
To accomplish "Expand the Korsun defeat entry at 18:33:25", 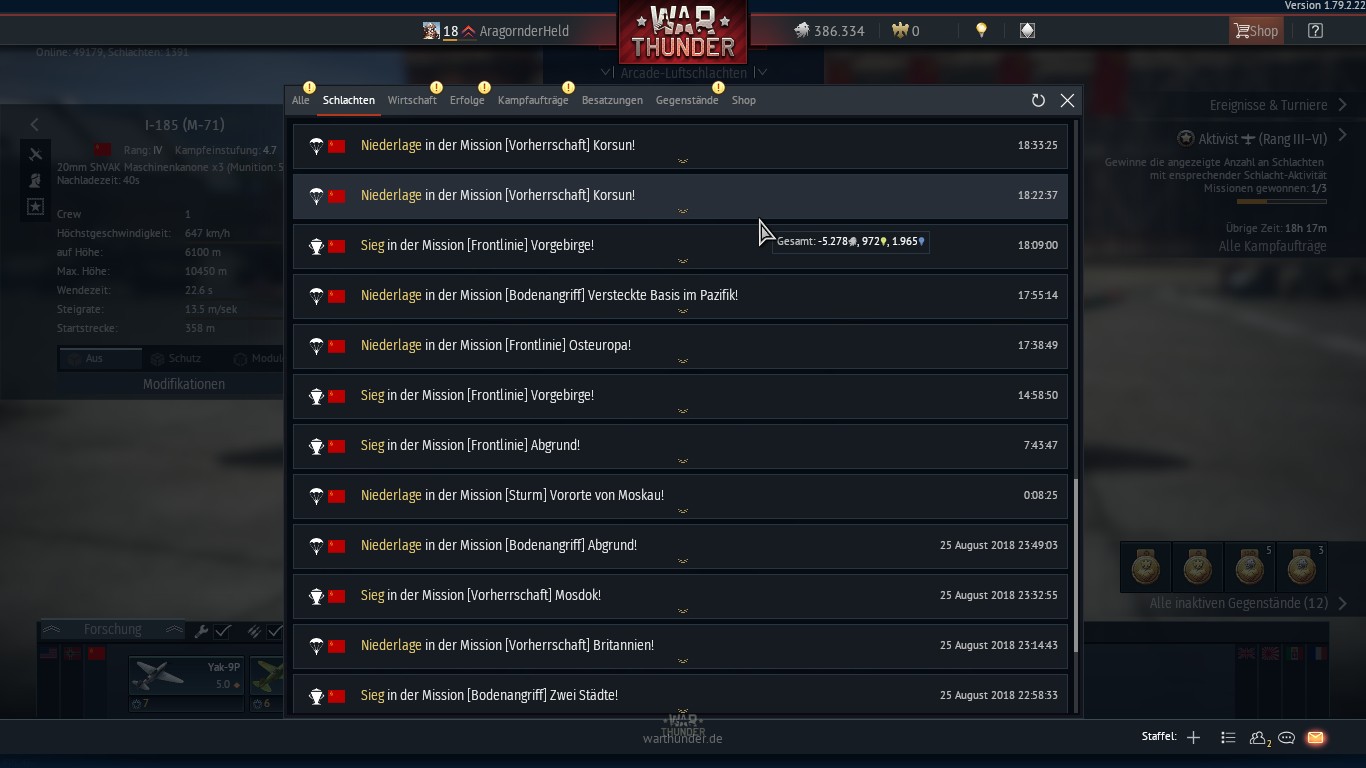I will tap(680, 145).
